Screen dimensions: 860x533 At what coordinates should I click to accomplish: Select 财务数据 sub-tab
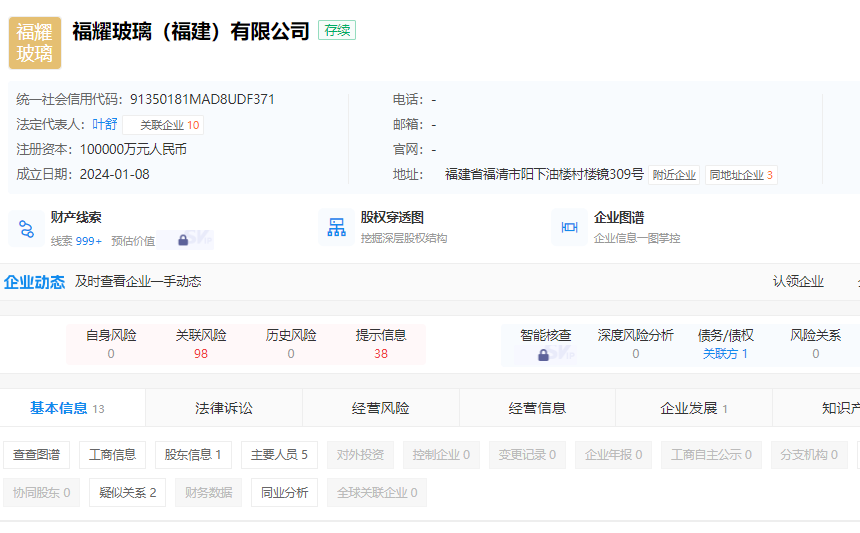pyautogui.click(x=208, y=492)
